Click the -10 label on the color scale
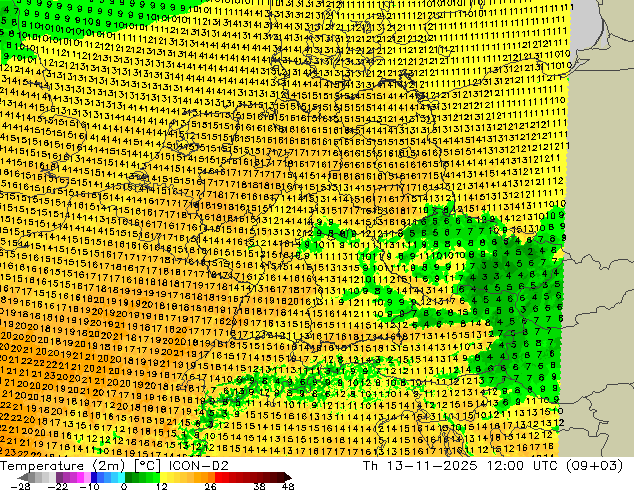This screenshot has height=490, width=634. click(89, 486)
